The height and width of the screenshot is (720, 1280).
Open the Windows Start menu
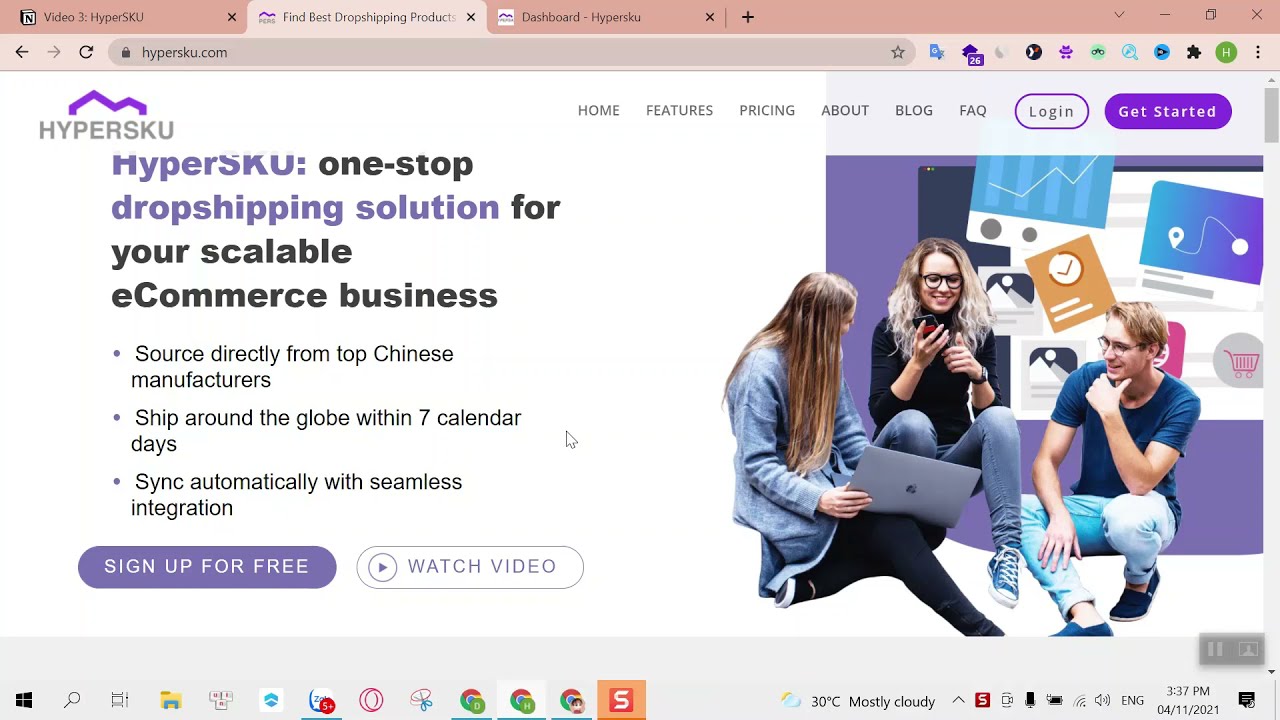click(24, 700)
